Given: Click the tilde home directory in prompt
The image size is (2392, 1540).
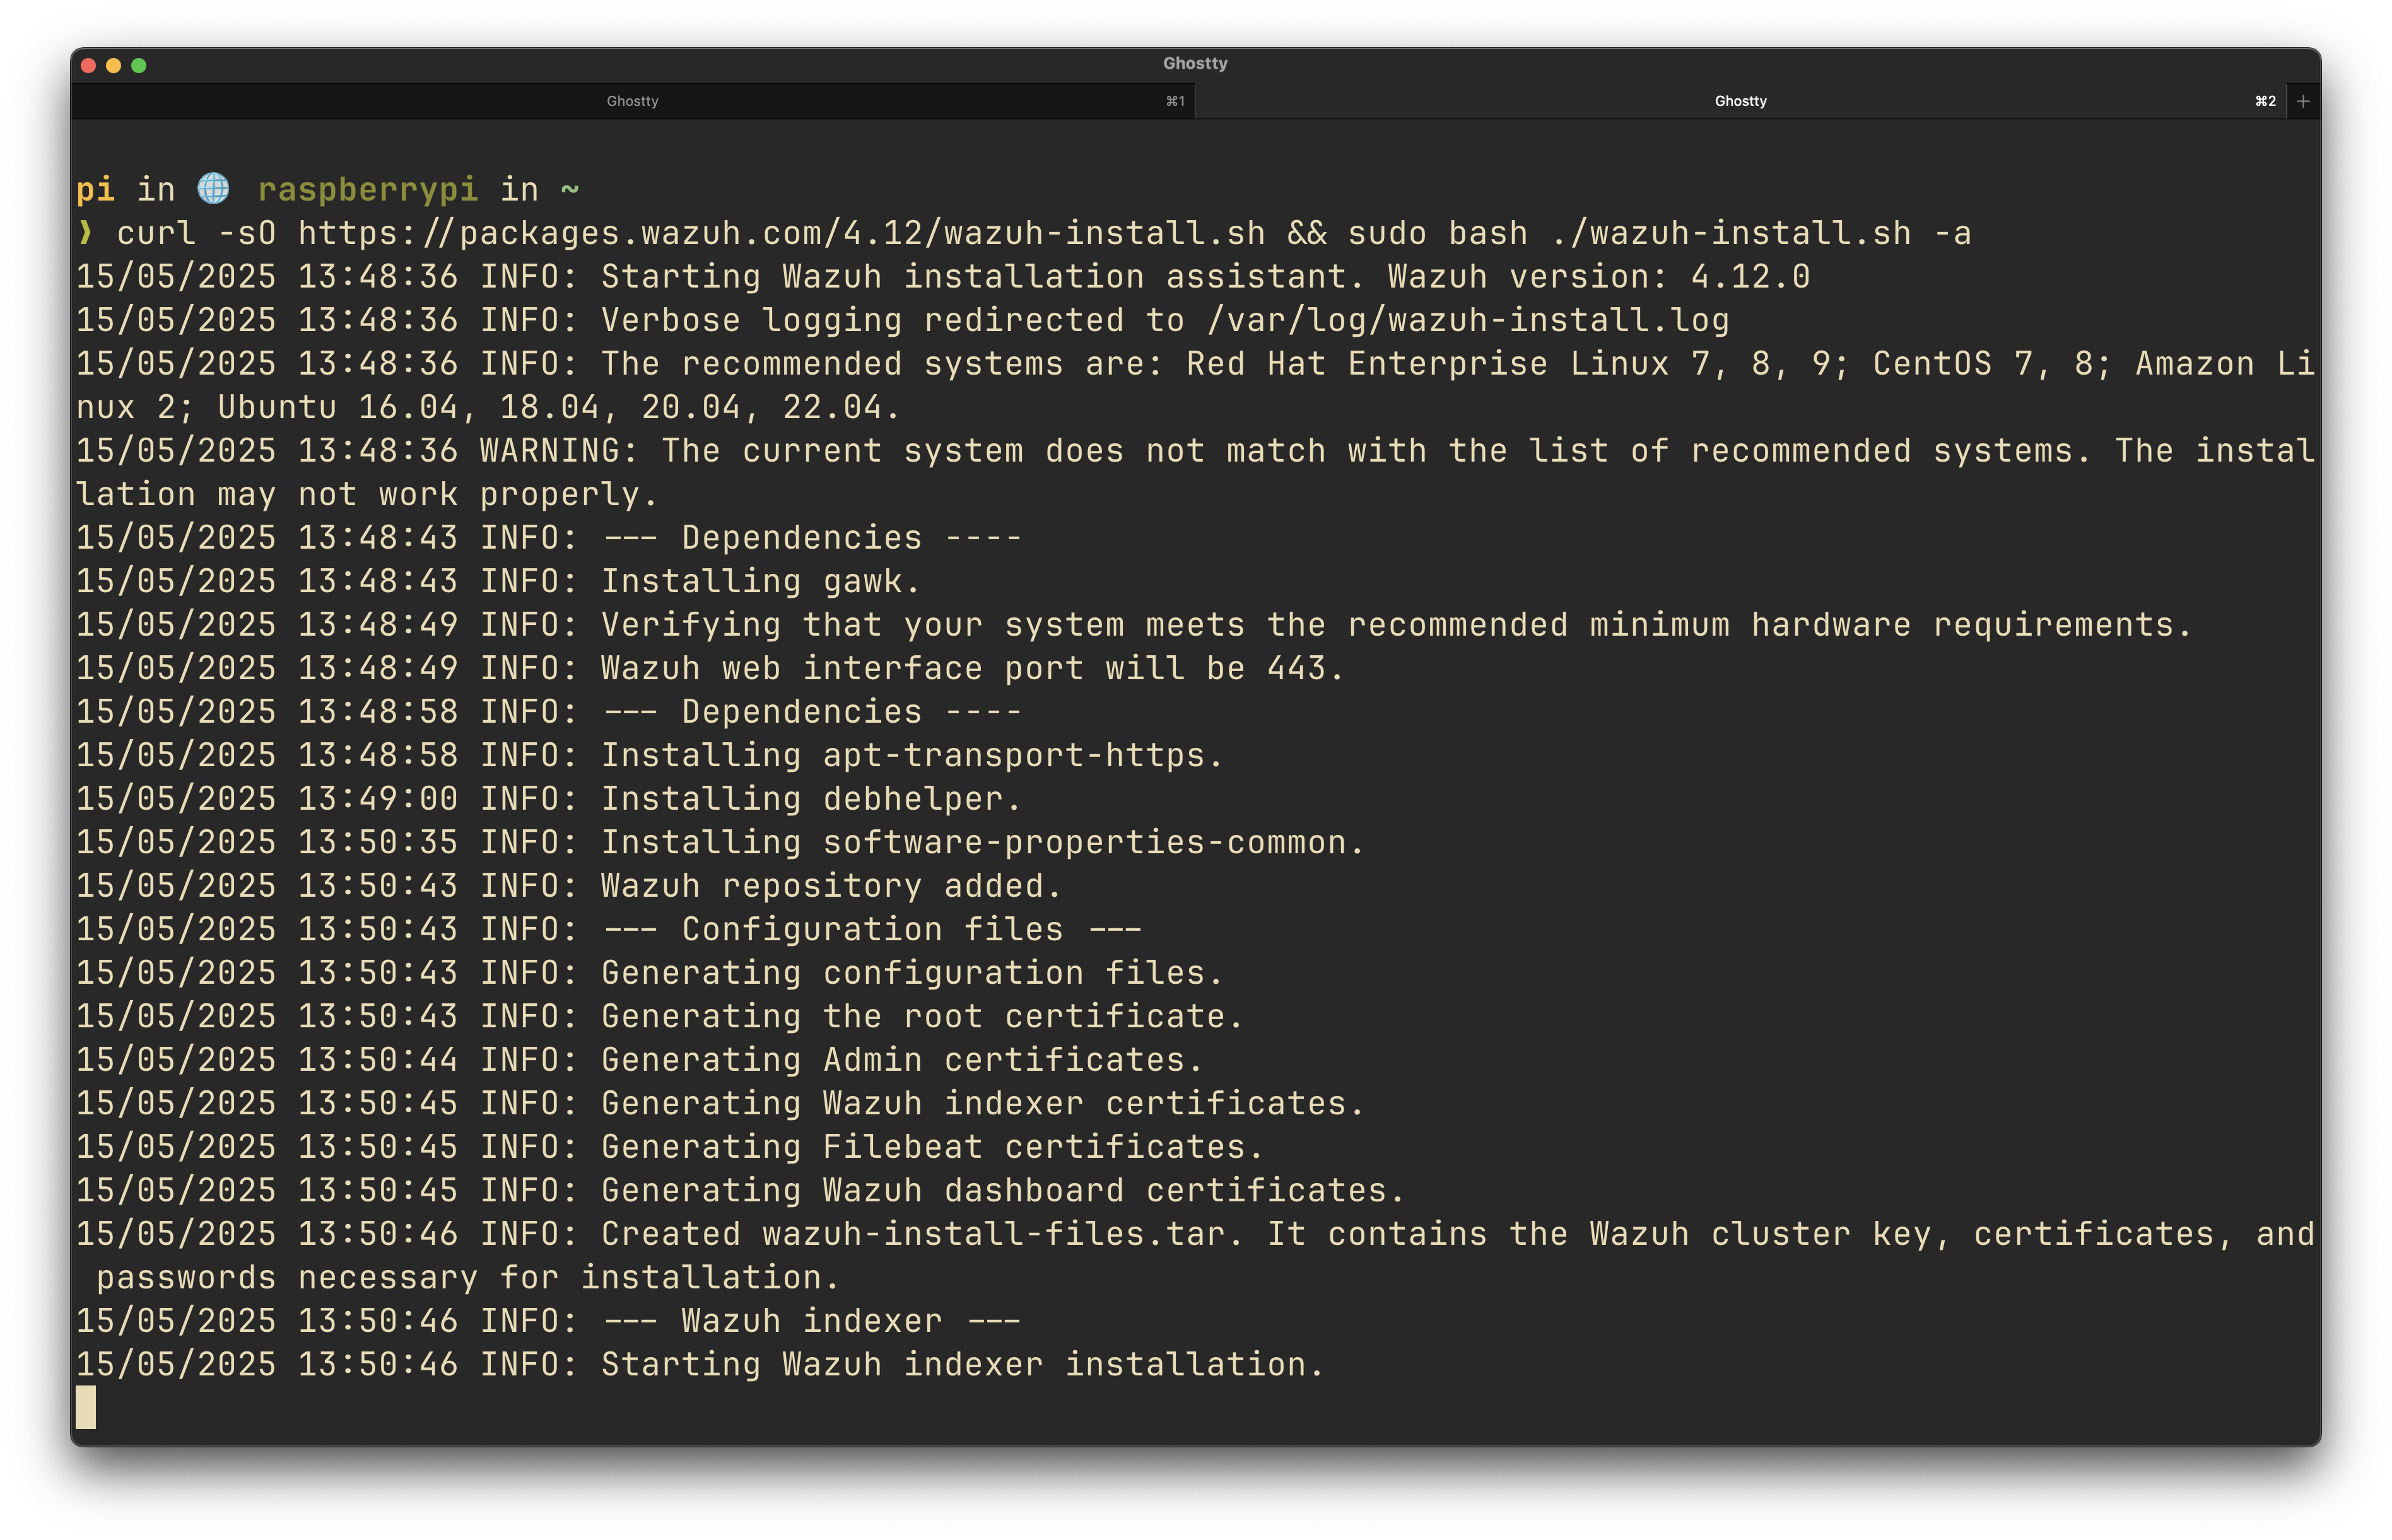Looking at the screenshot, I should (x=569, y=189).
